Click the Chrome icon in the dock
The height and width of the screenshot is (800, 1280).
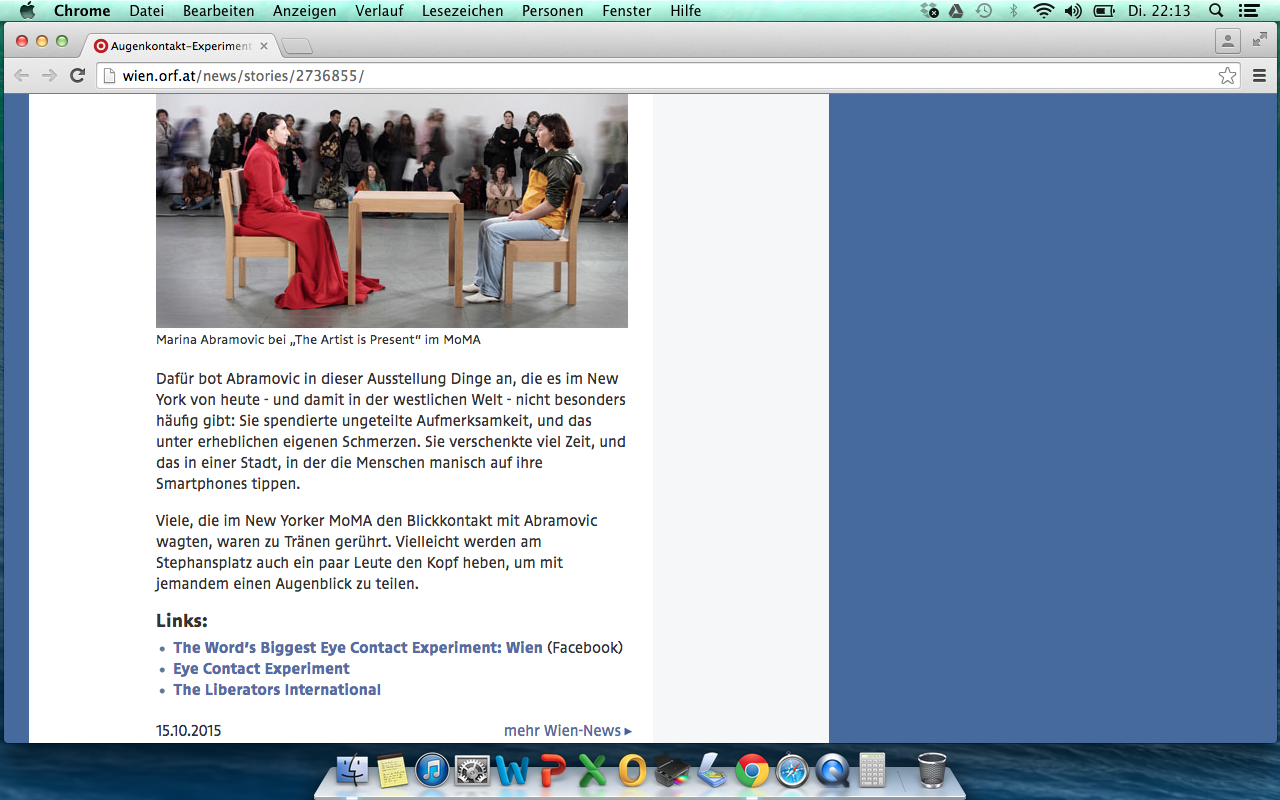752,771
